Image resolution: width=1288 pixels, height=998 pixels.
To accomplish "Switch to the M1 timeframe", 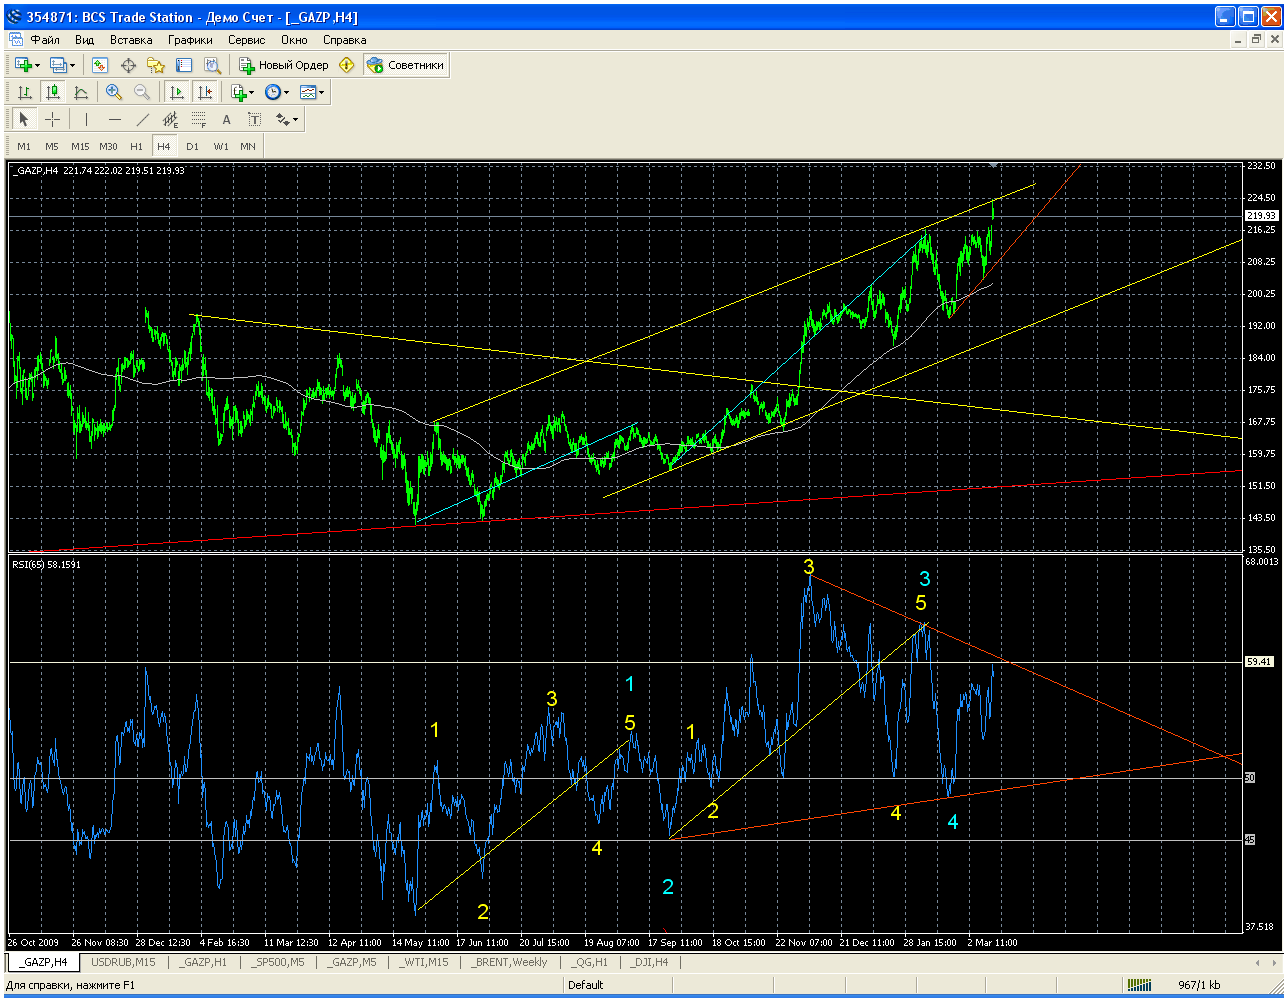I will point(24,146).
